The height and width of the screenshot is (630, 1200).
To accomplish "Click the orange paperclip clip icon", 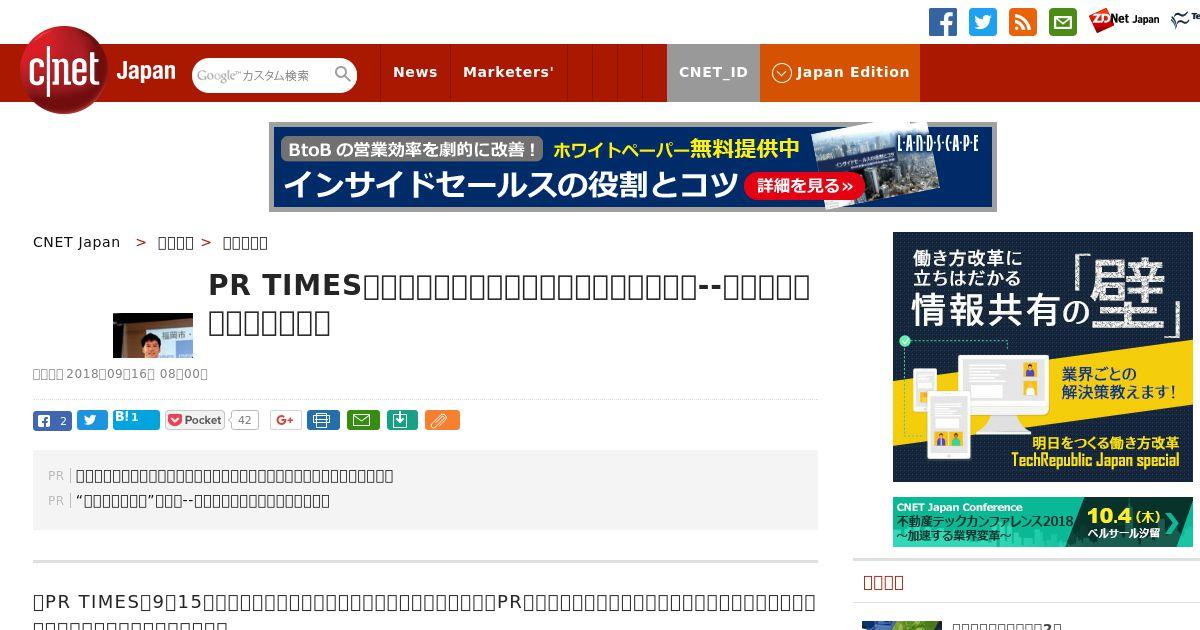I will tap(442, 420).
